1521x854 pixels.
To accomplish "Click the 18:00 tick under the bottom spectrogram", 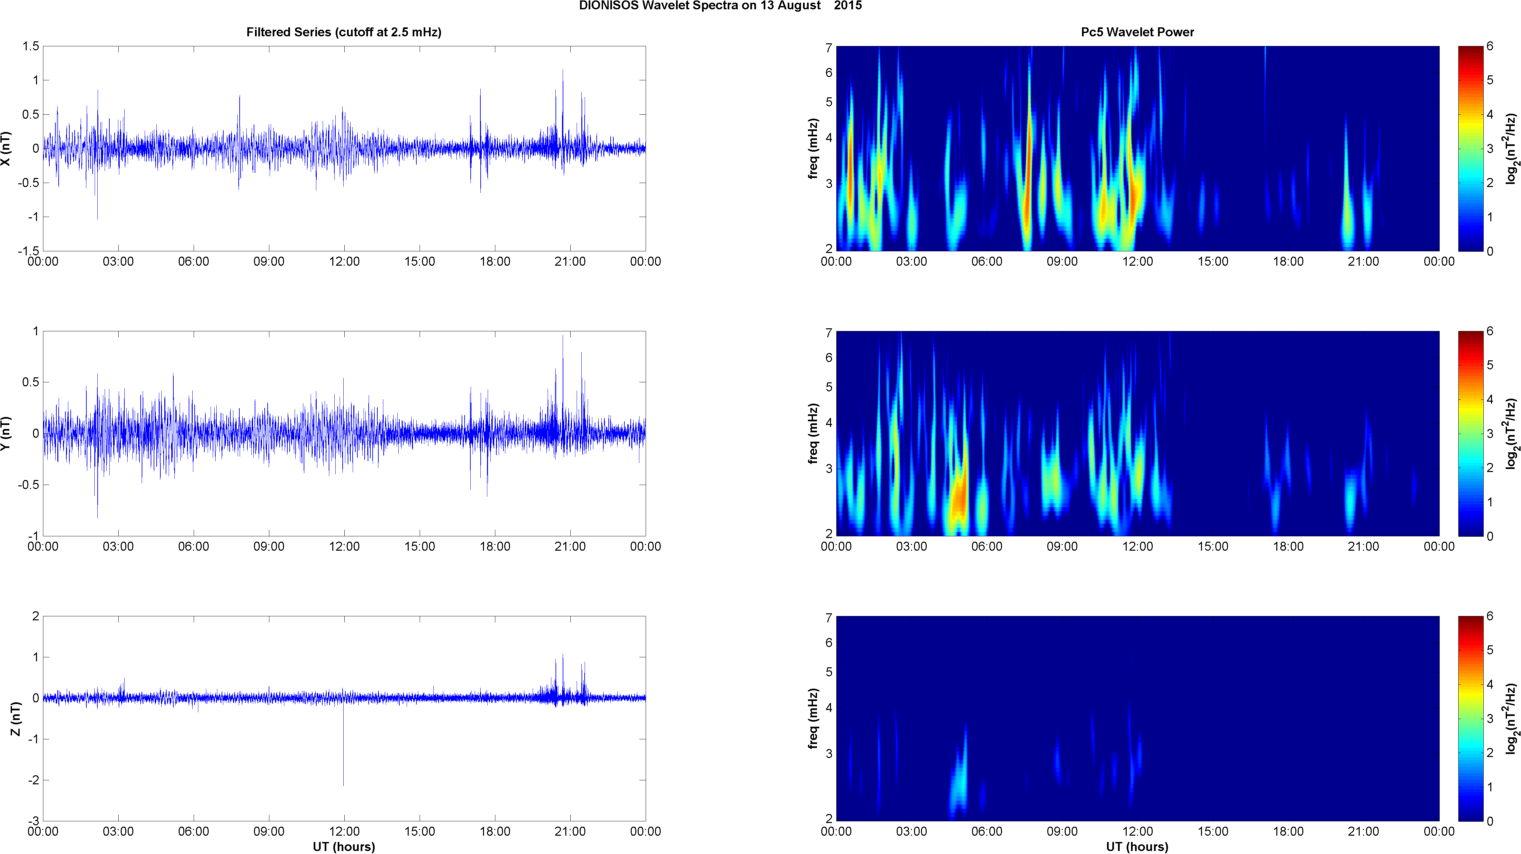I will coord(1288,832).
